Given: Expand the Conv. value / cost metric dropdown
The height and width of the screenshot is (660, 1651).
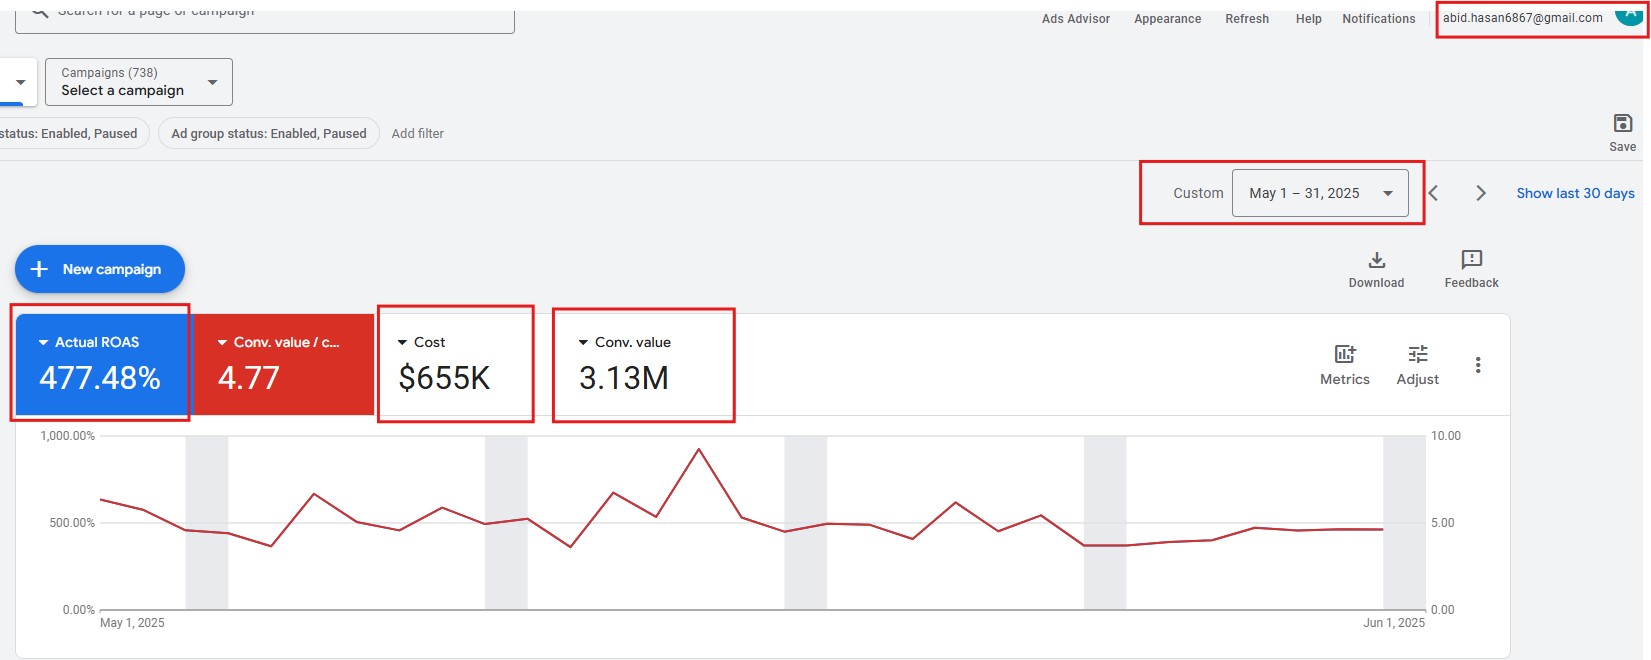Looking at the screenshot, I should pyautogui.click(x=222, y=342).
